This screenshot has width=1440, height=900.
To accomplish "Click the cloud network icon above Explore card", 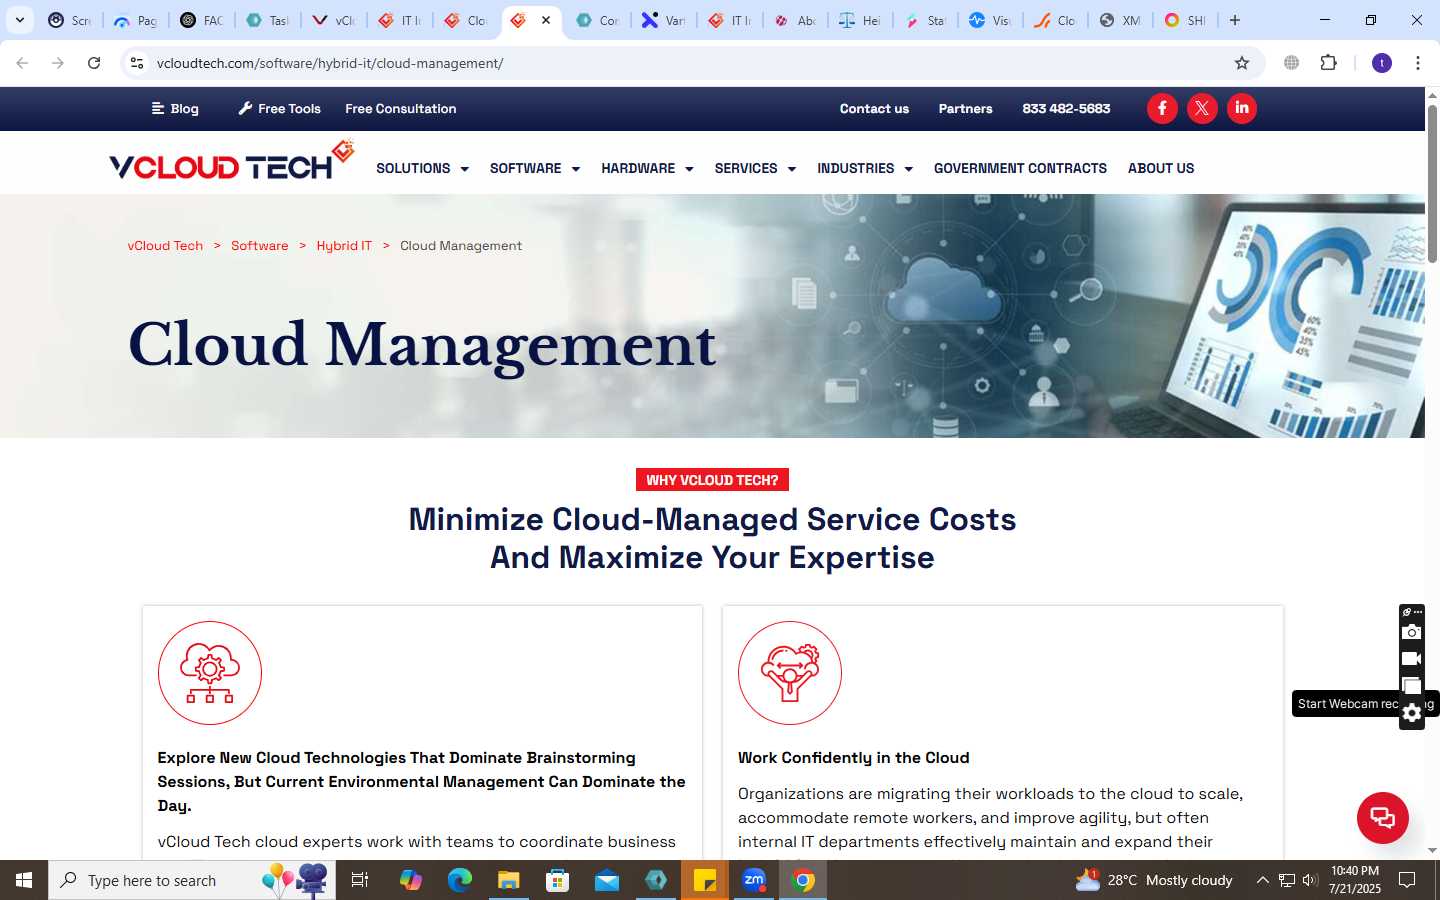I will (210, 673).
